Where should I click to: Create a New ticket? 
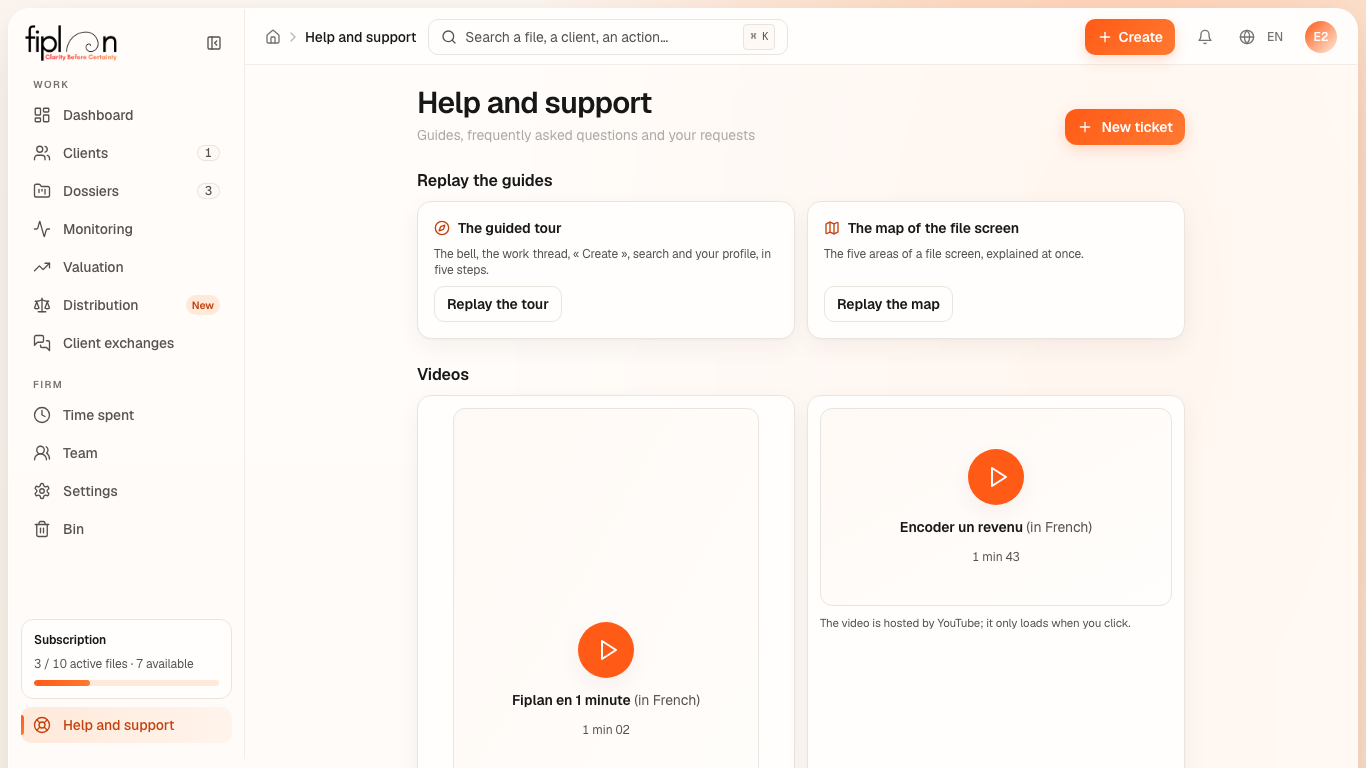point(1125,127)
